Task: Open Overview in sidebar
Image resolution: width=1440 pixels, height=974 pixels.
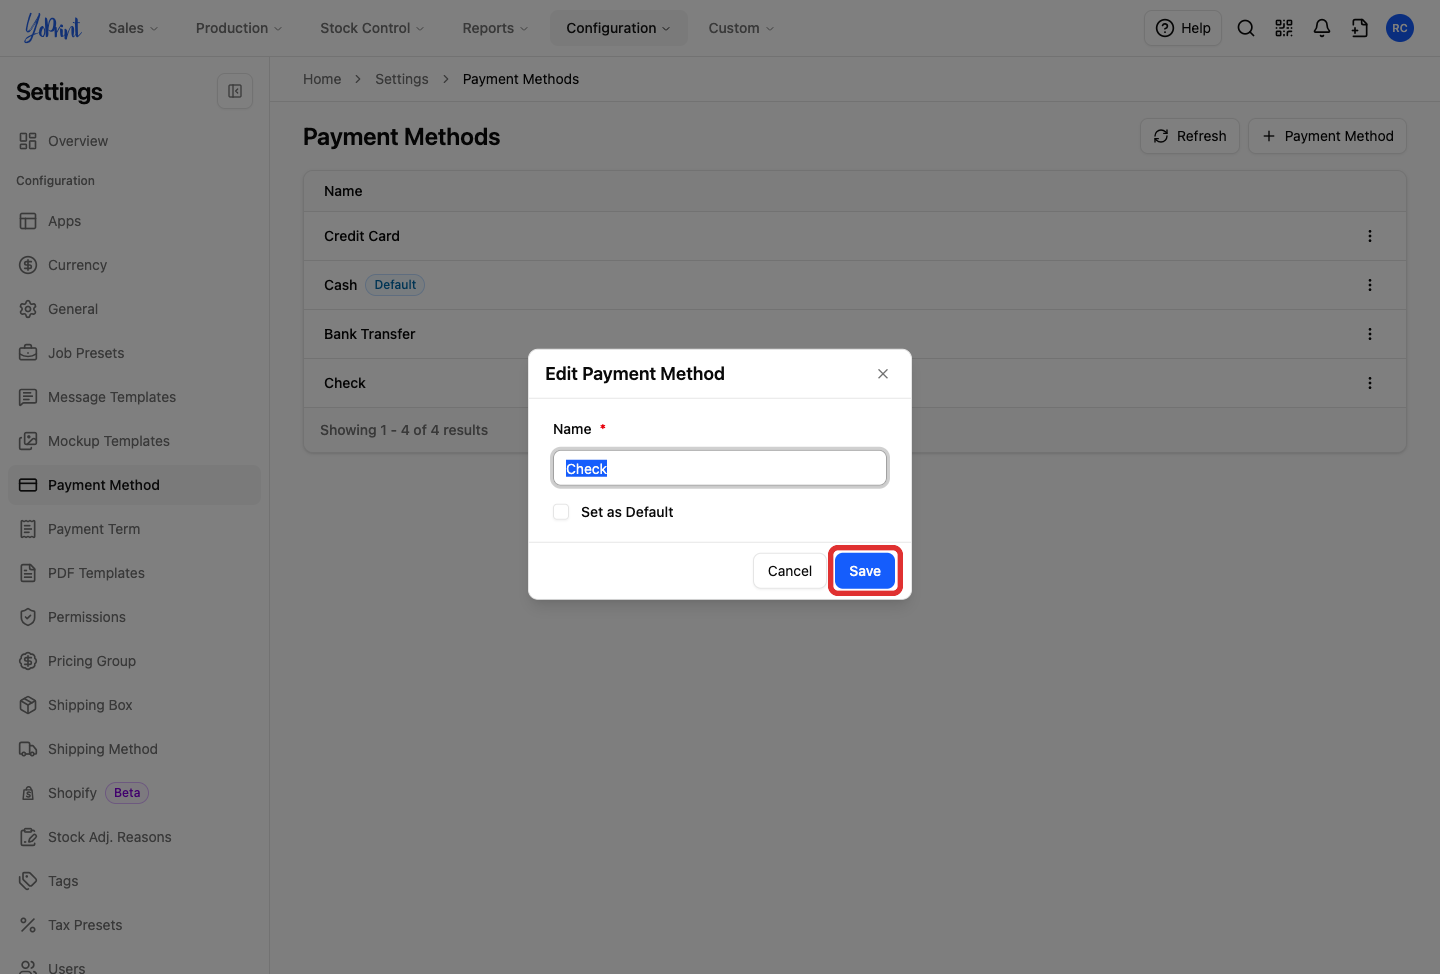Action: click(x=134, y=141)
